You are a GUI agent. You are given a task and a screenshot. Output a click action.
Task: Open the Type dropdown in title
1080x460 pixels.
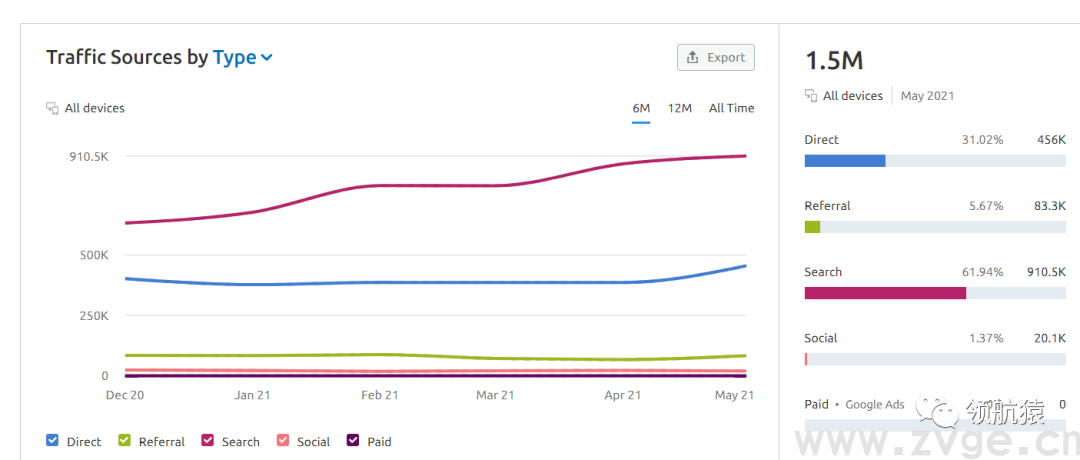pyautogui.click(x=235, y=57)
